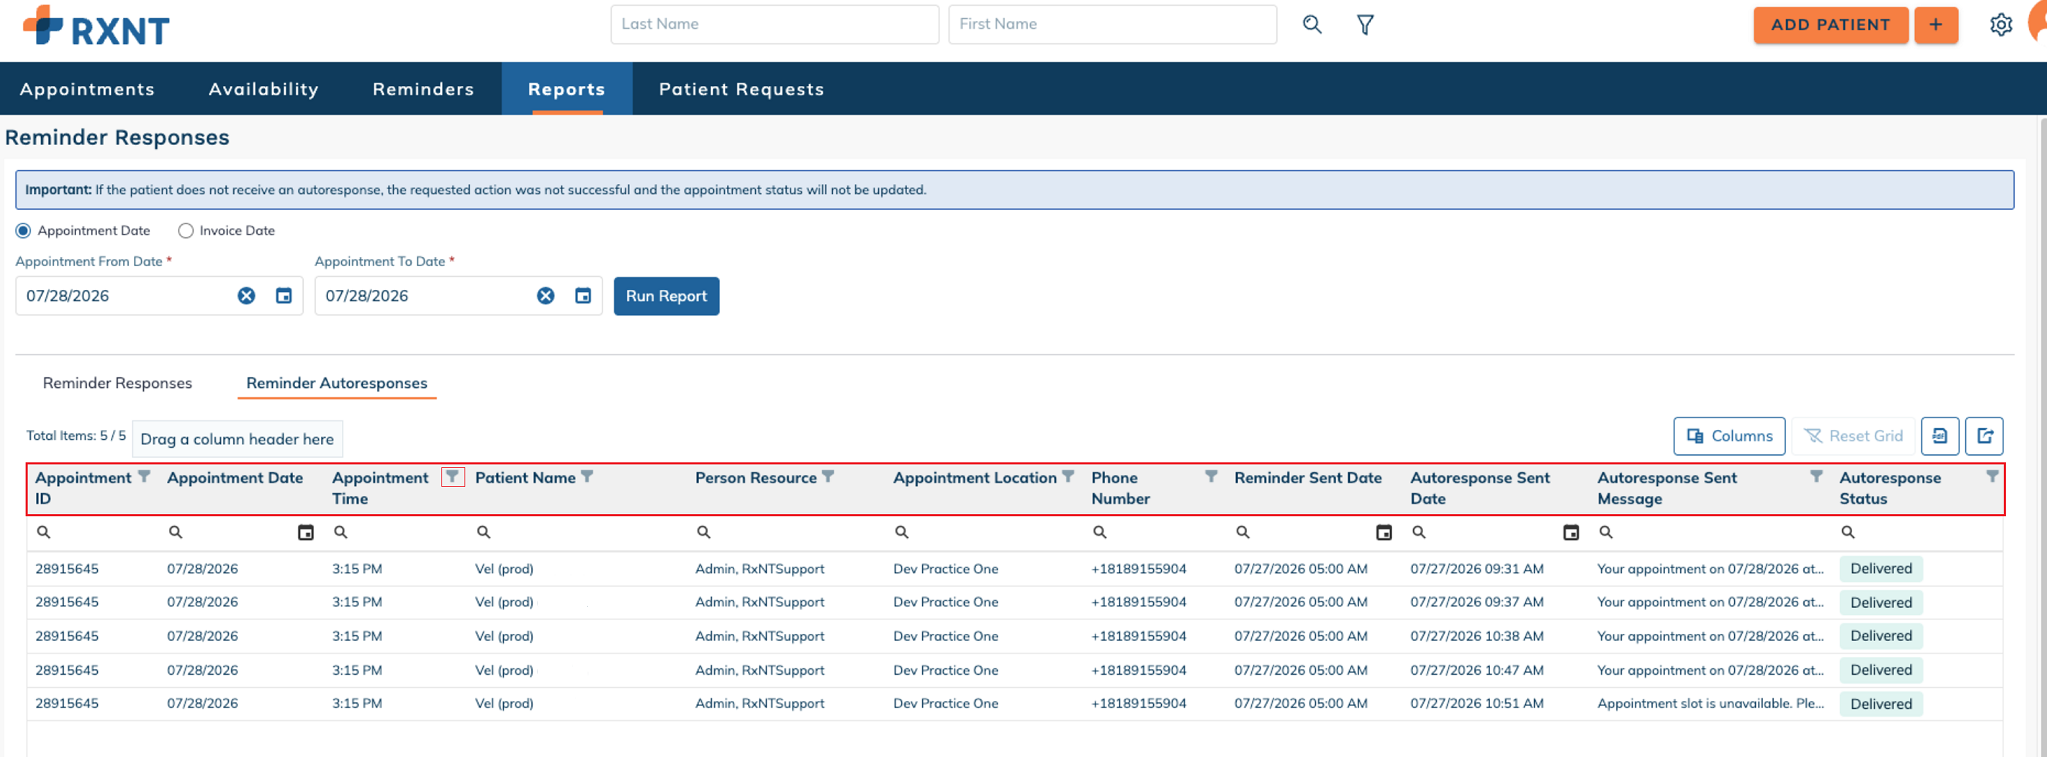Click the Run Report button
Image resolution: width=2047 pixels, height=757 pixels.
[666, 296]
